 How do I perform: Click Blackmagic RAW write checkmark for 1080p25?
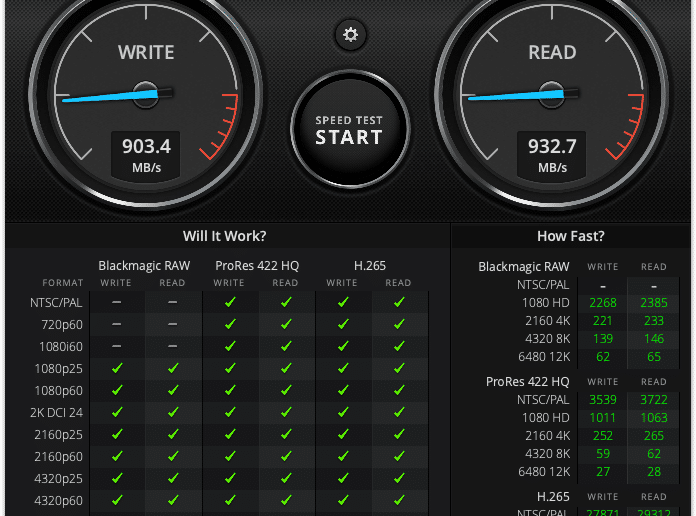coord(117,368)
